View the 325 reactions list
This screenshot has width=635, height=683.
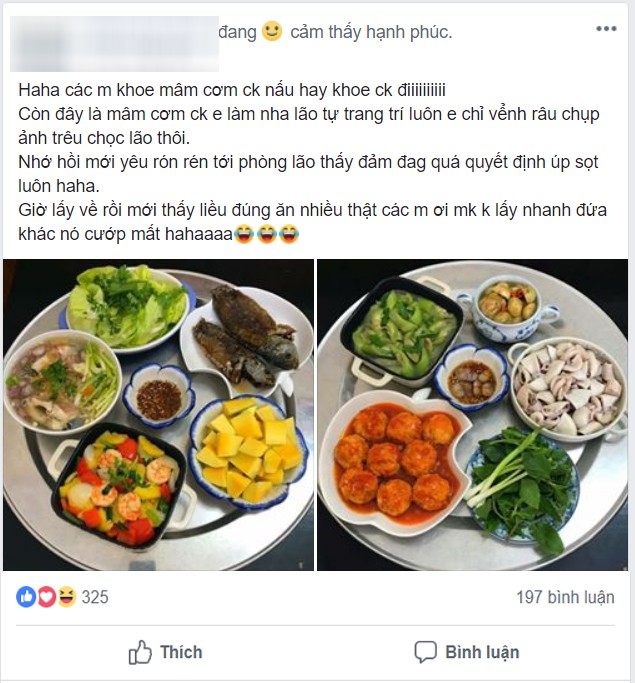click(x=95, y=597)
